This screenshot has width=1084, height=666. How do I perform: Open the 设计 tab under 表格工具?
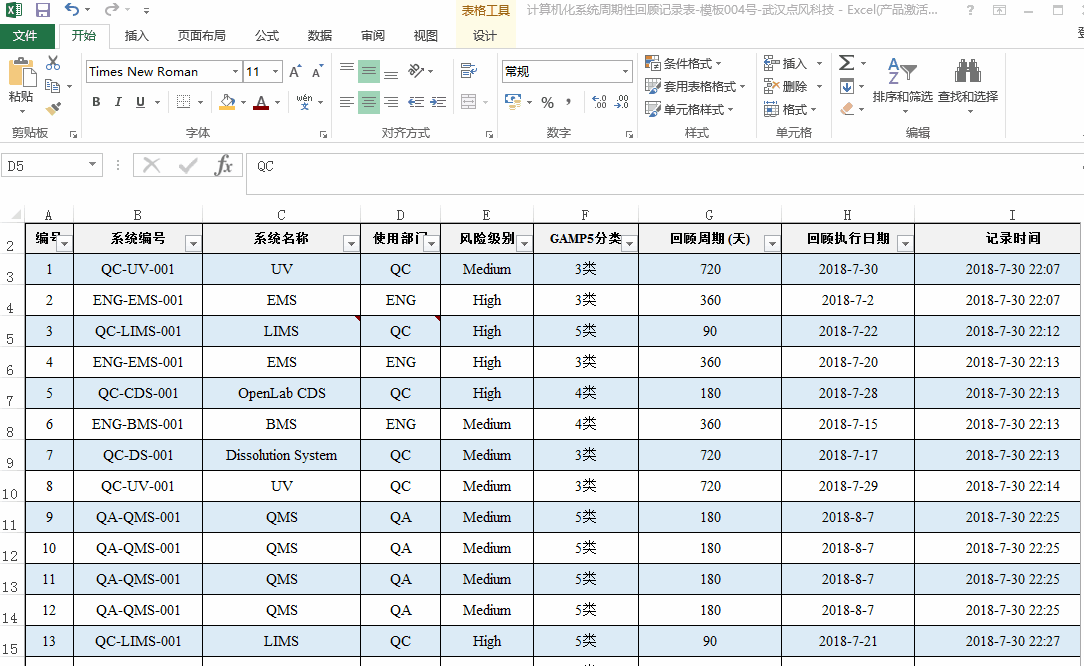point(486,36)
